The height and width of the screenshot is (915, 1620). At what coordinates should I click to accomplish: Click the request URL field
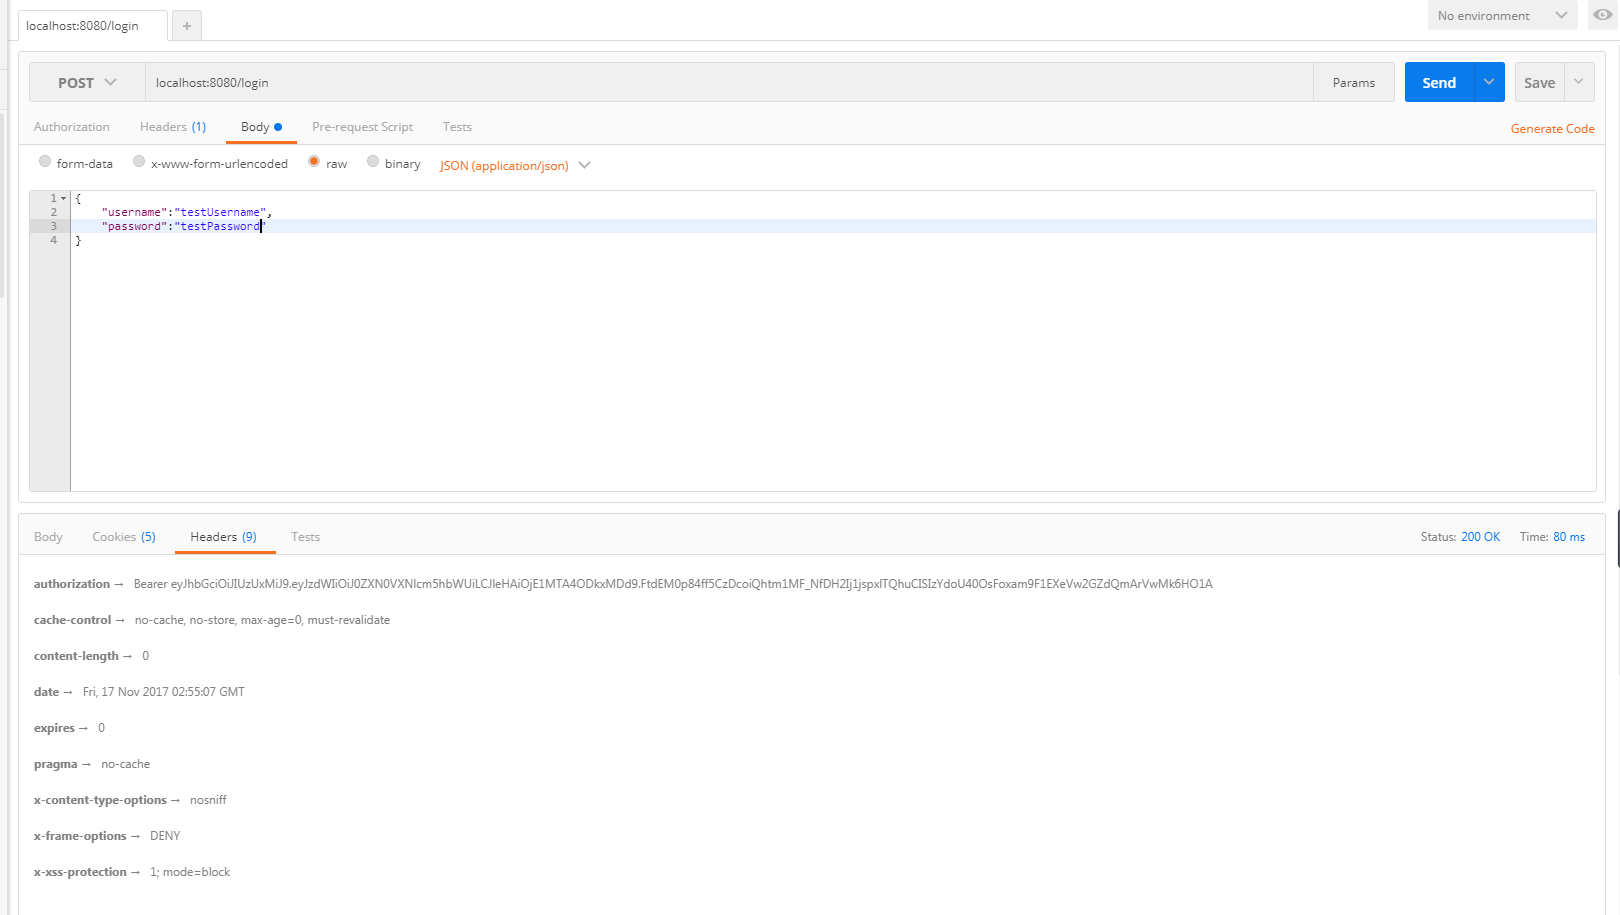[729, 82]
